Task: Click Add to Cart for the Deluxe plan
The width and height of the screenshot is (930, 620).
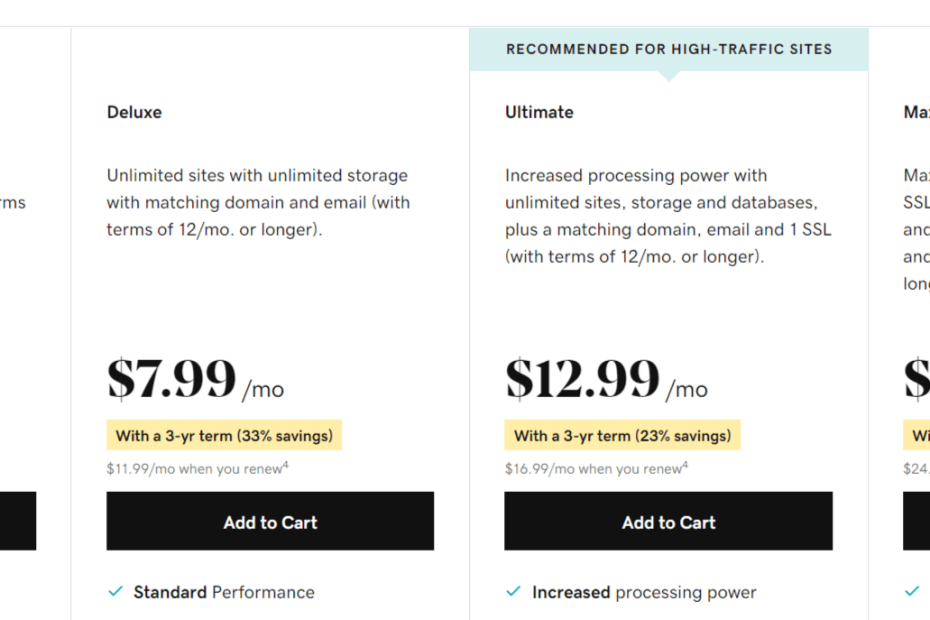Action: (270, 521)
